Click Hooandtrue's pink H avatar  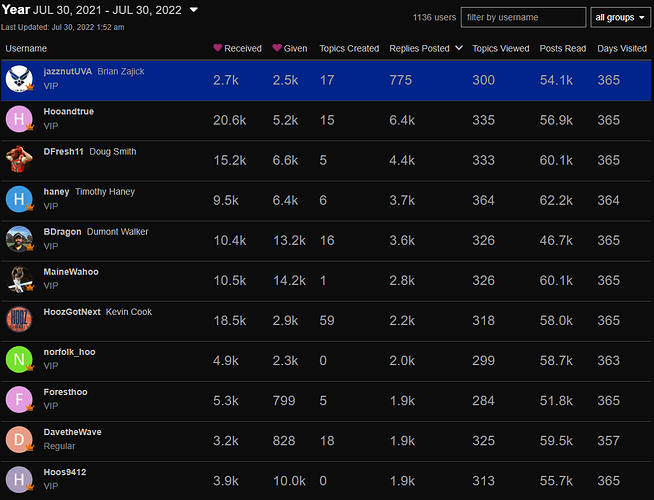[x=19, y=119]
